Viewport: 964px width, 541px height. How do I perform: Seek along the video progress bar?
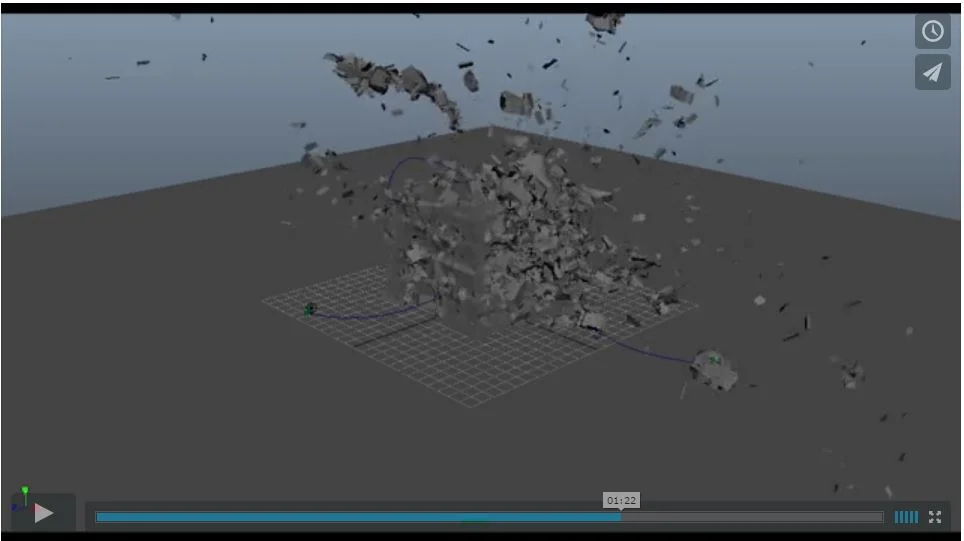[x=489, y=517]
